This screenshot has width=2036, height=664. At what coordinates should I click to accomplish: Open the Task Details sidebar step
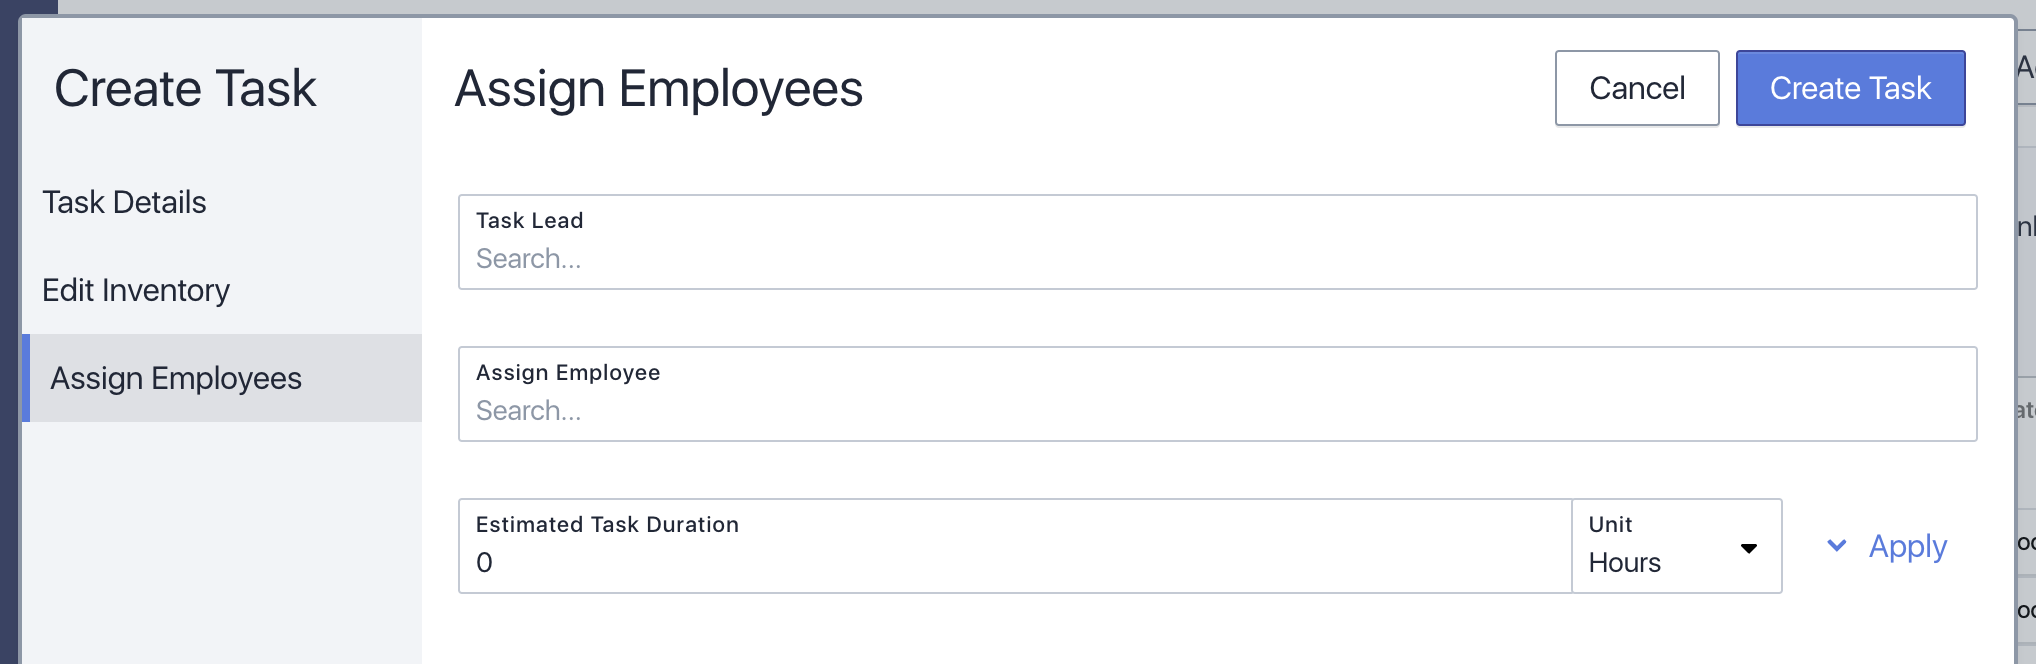[124, 202]
